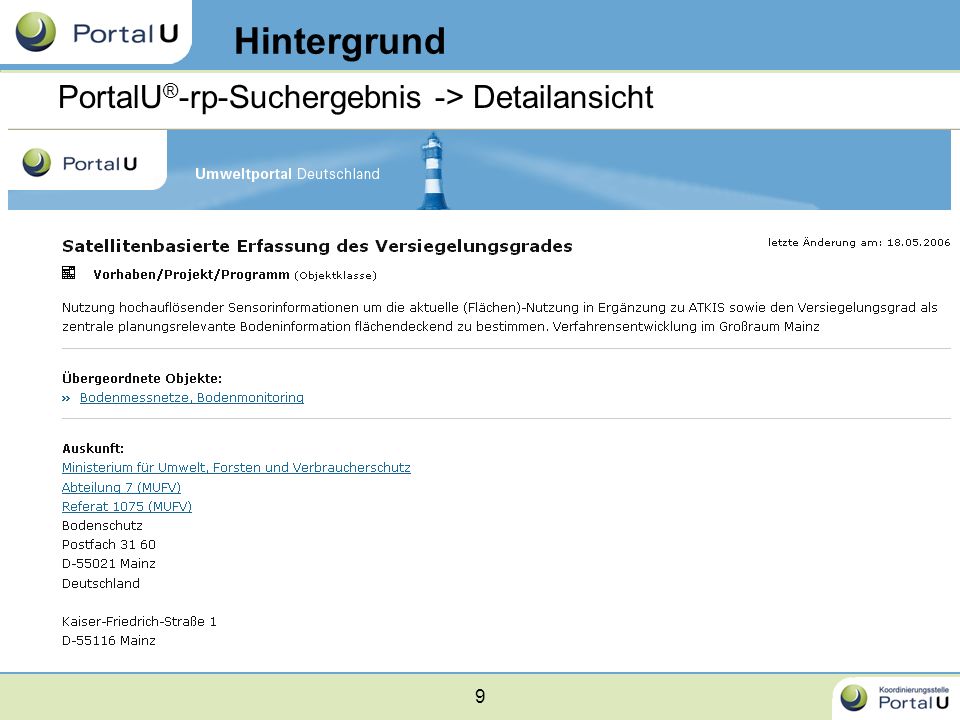Viewport: 960px width, 720px height.
Task: Click the Übergeordnete Objekte heading
Action: click(x=142, y=378)
